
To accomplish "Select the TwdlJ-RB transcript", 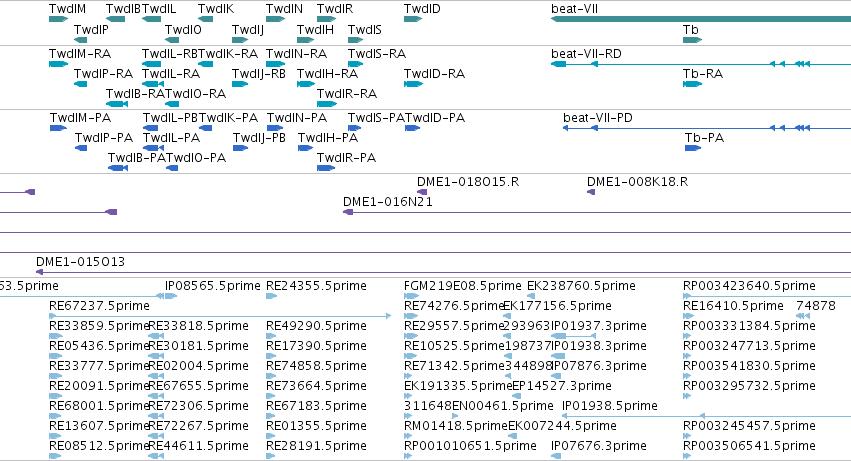I will (x=240, y=84).
